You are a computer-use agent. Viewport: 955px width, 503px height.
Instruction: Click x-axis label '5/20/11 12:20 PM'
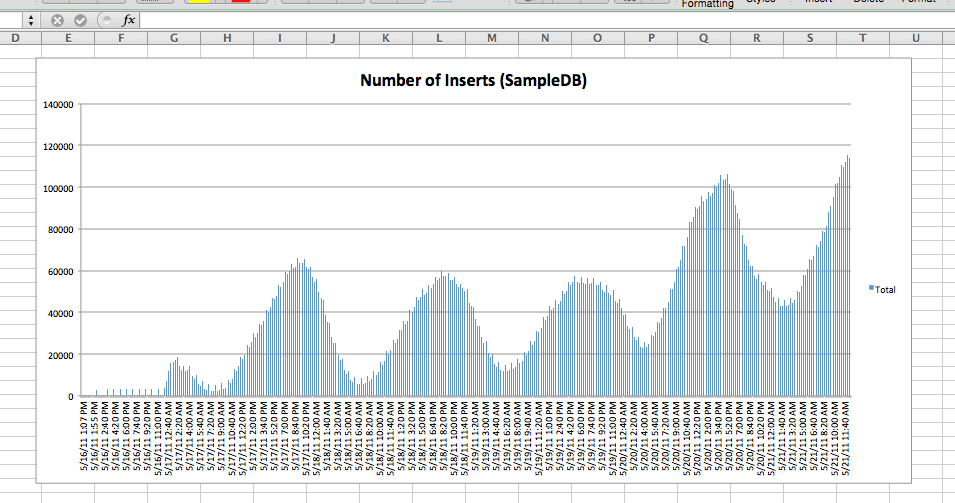click(x=697, y=438)
